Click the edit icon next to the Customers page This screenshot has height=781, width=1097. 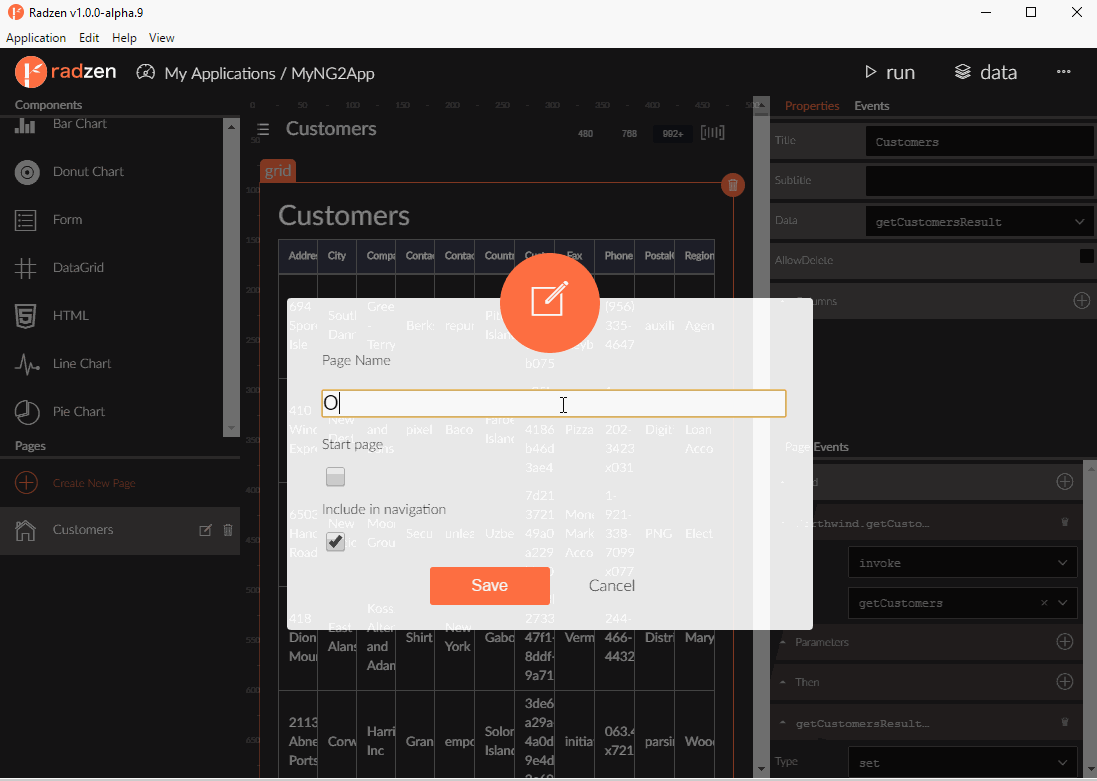tap(205, 530)
